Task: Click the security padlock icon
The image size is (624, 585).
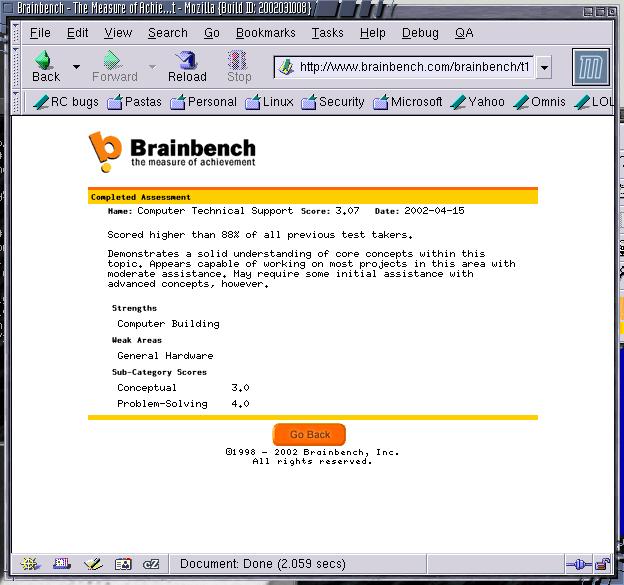Action: tap(603, 564)
